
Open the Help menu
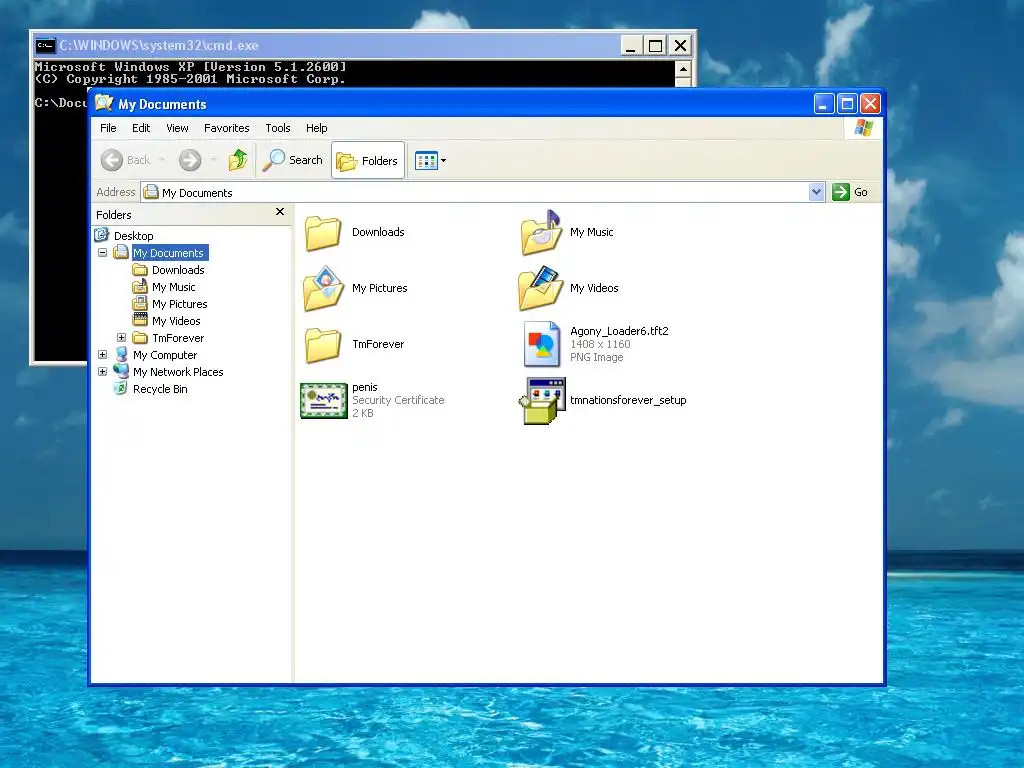click(317, 128)
